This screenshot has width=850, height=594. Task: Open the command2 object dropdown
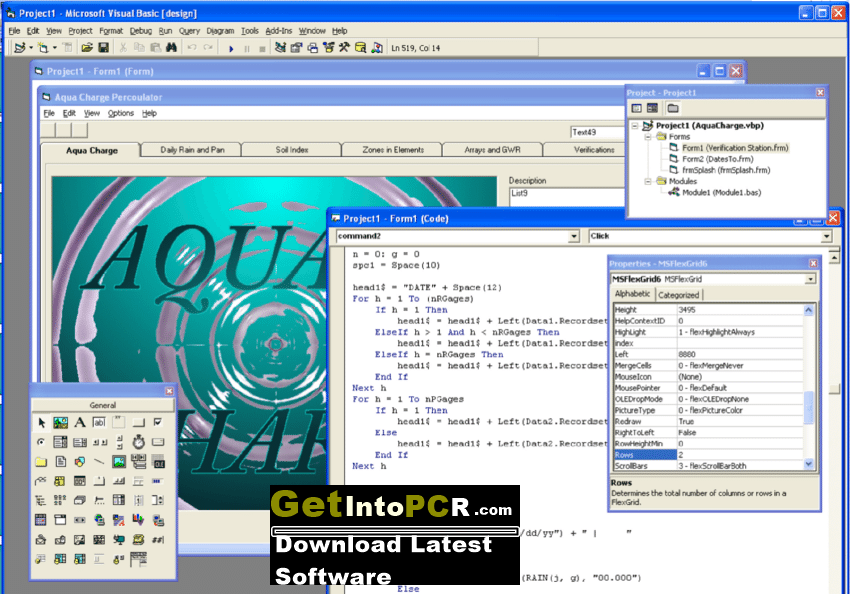point(574,236)
